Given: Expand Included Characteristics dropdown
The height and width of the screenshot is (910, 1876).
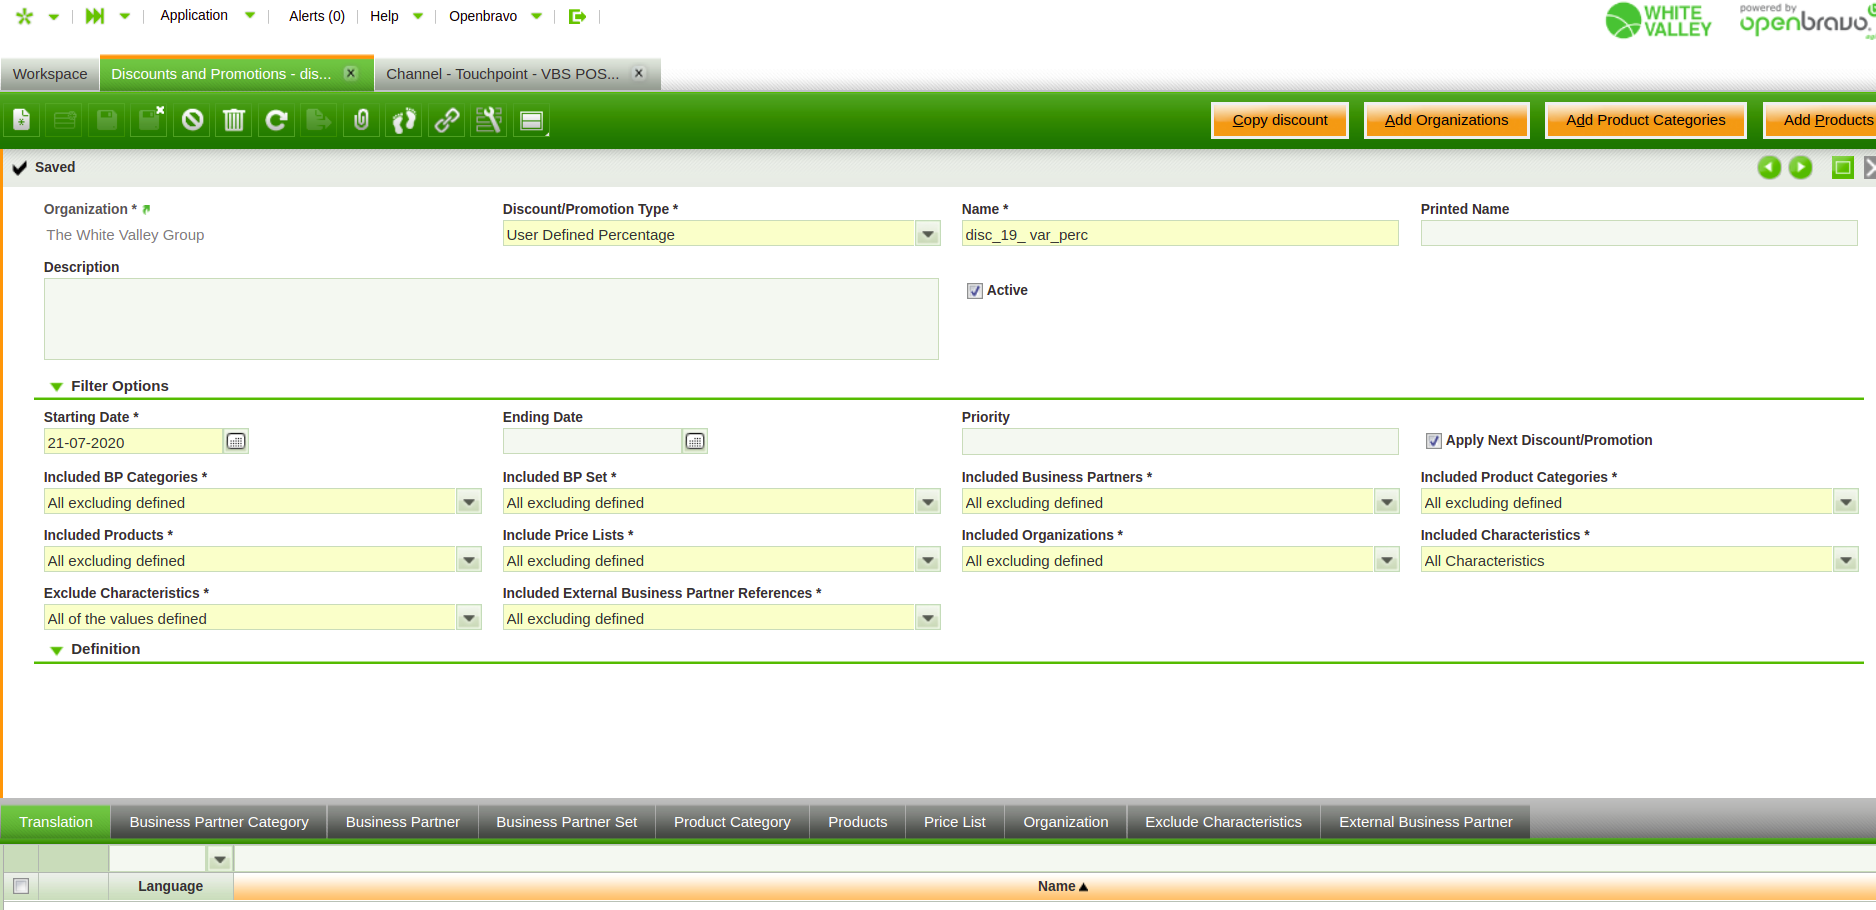Looking at the screenshot, I should tap(1845, 561).
